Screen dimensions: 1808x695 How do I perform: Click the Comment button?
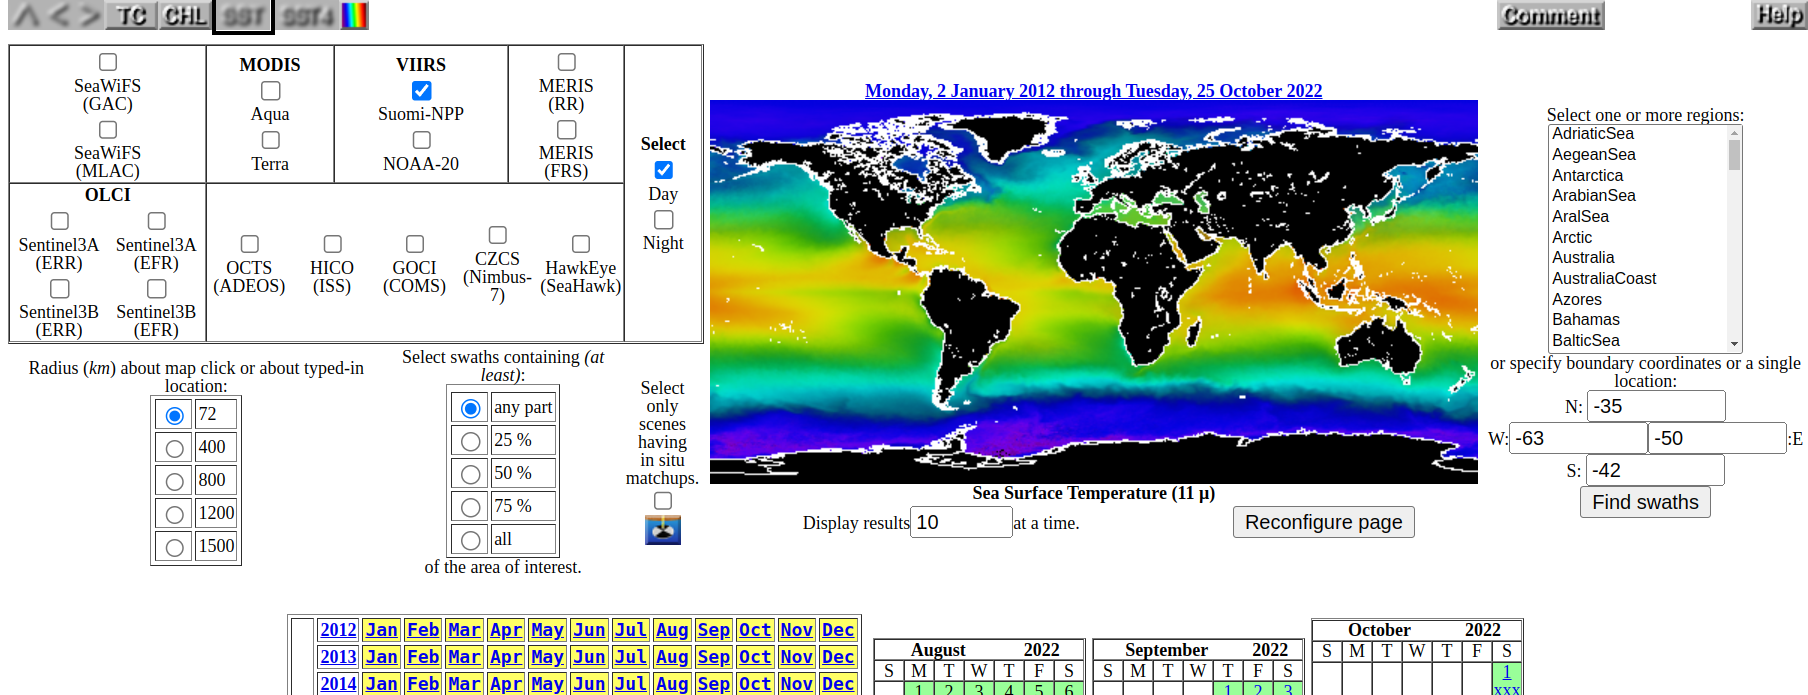tap(1550, 16)
